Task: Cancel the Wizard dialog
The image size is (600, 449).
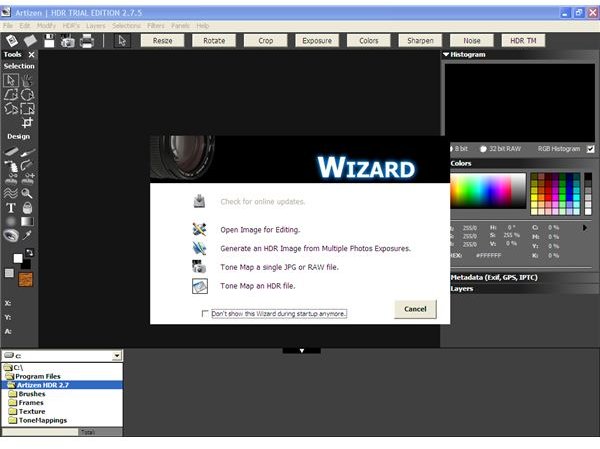Action: point(415,309)
